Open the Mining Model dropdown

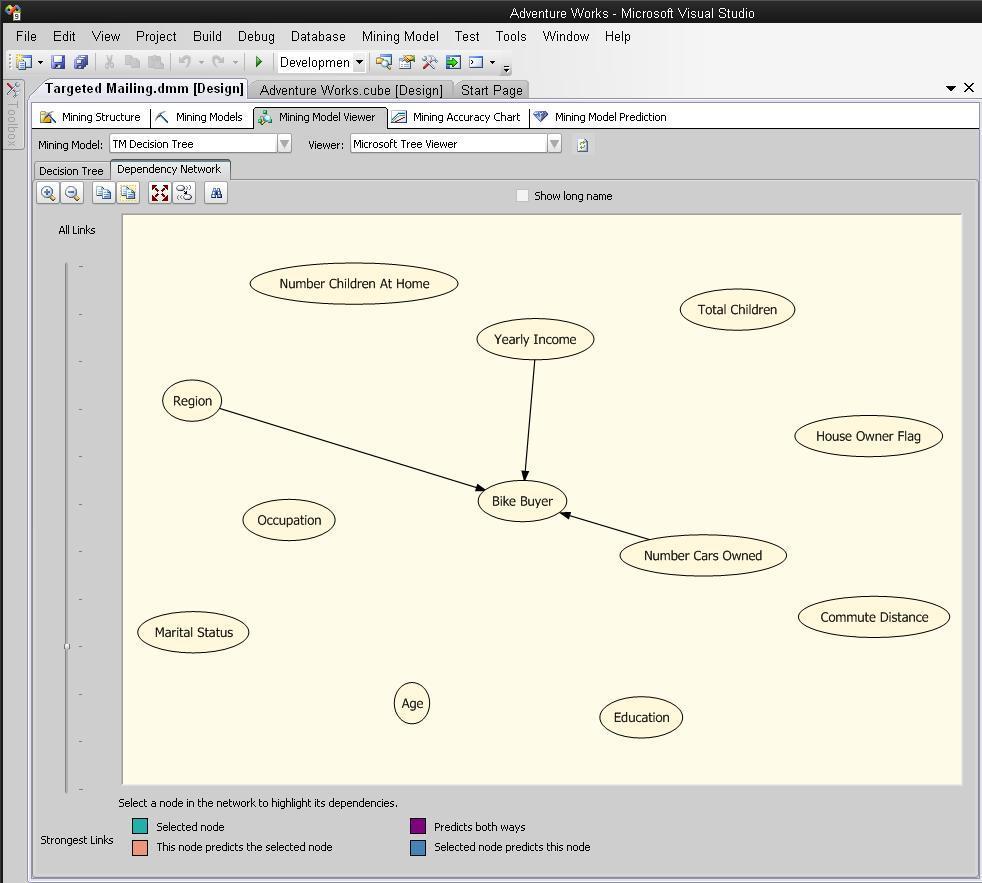[284, 144]
